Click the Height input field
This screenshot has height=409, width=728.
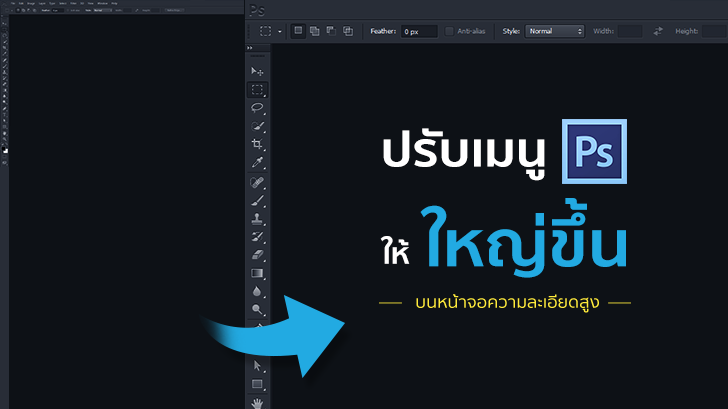pos(714,31)
